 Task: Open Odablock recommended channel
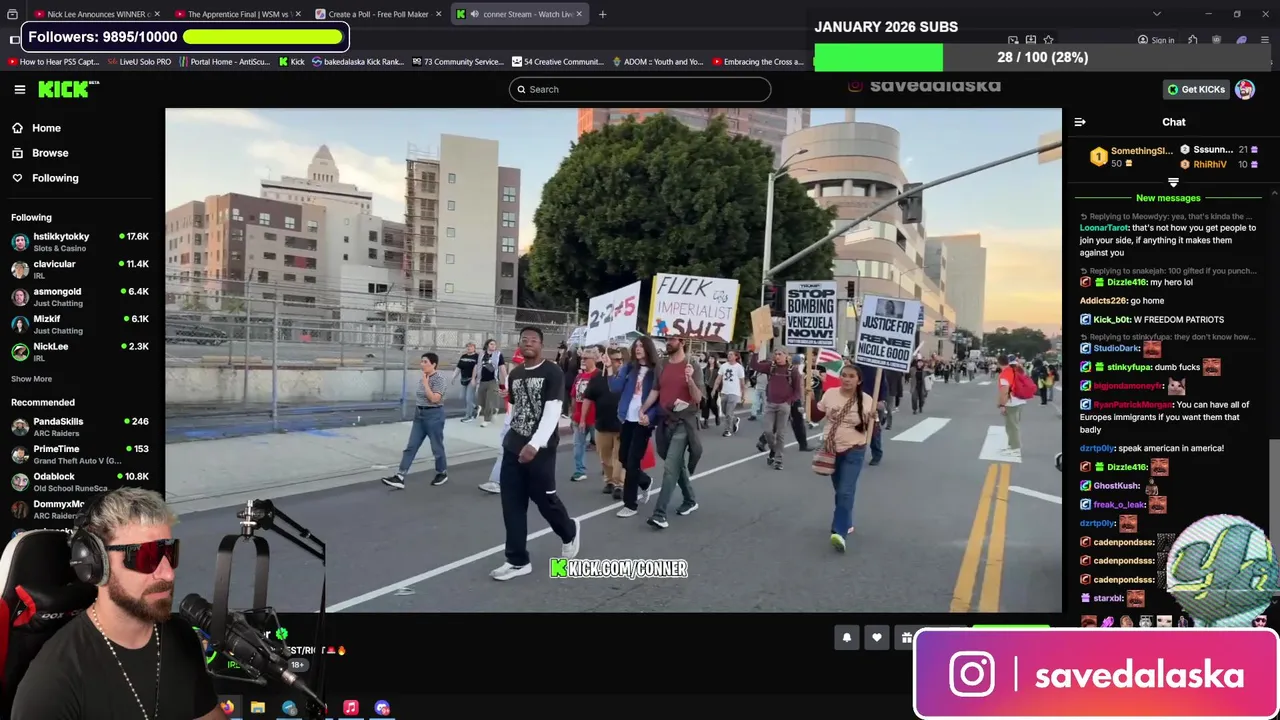click(x=80, y=482)
